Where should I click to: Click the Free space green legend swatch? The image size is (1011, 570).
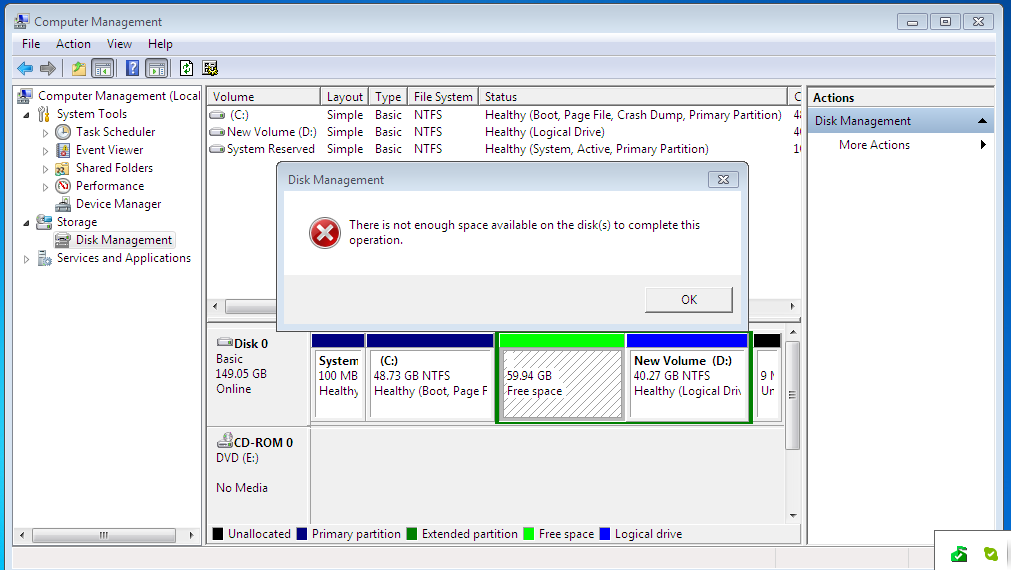click(x=529, y=534)
